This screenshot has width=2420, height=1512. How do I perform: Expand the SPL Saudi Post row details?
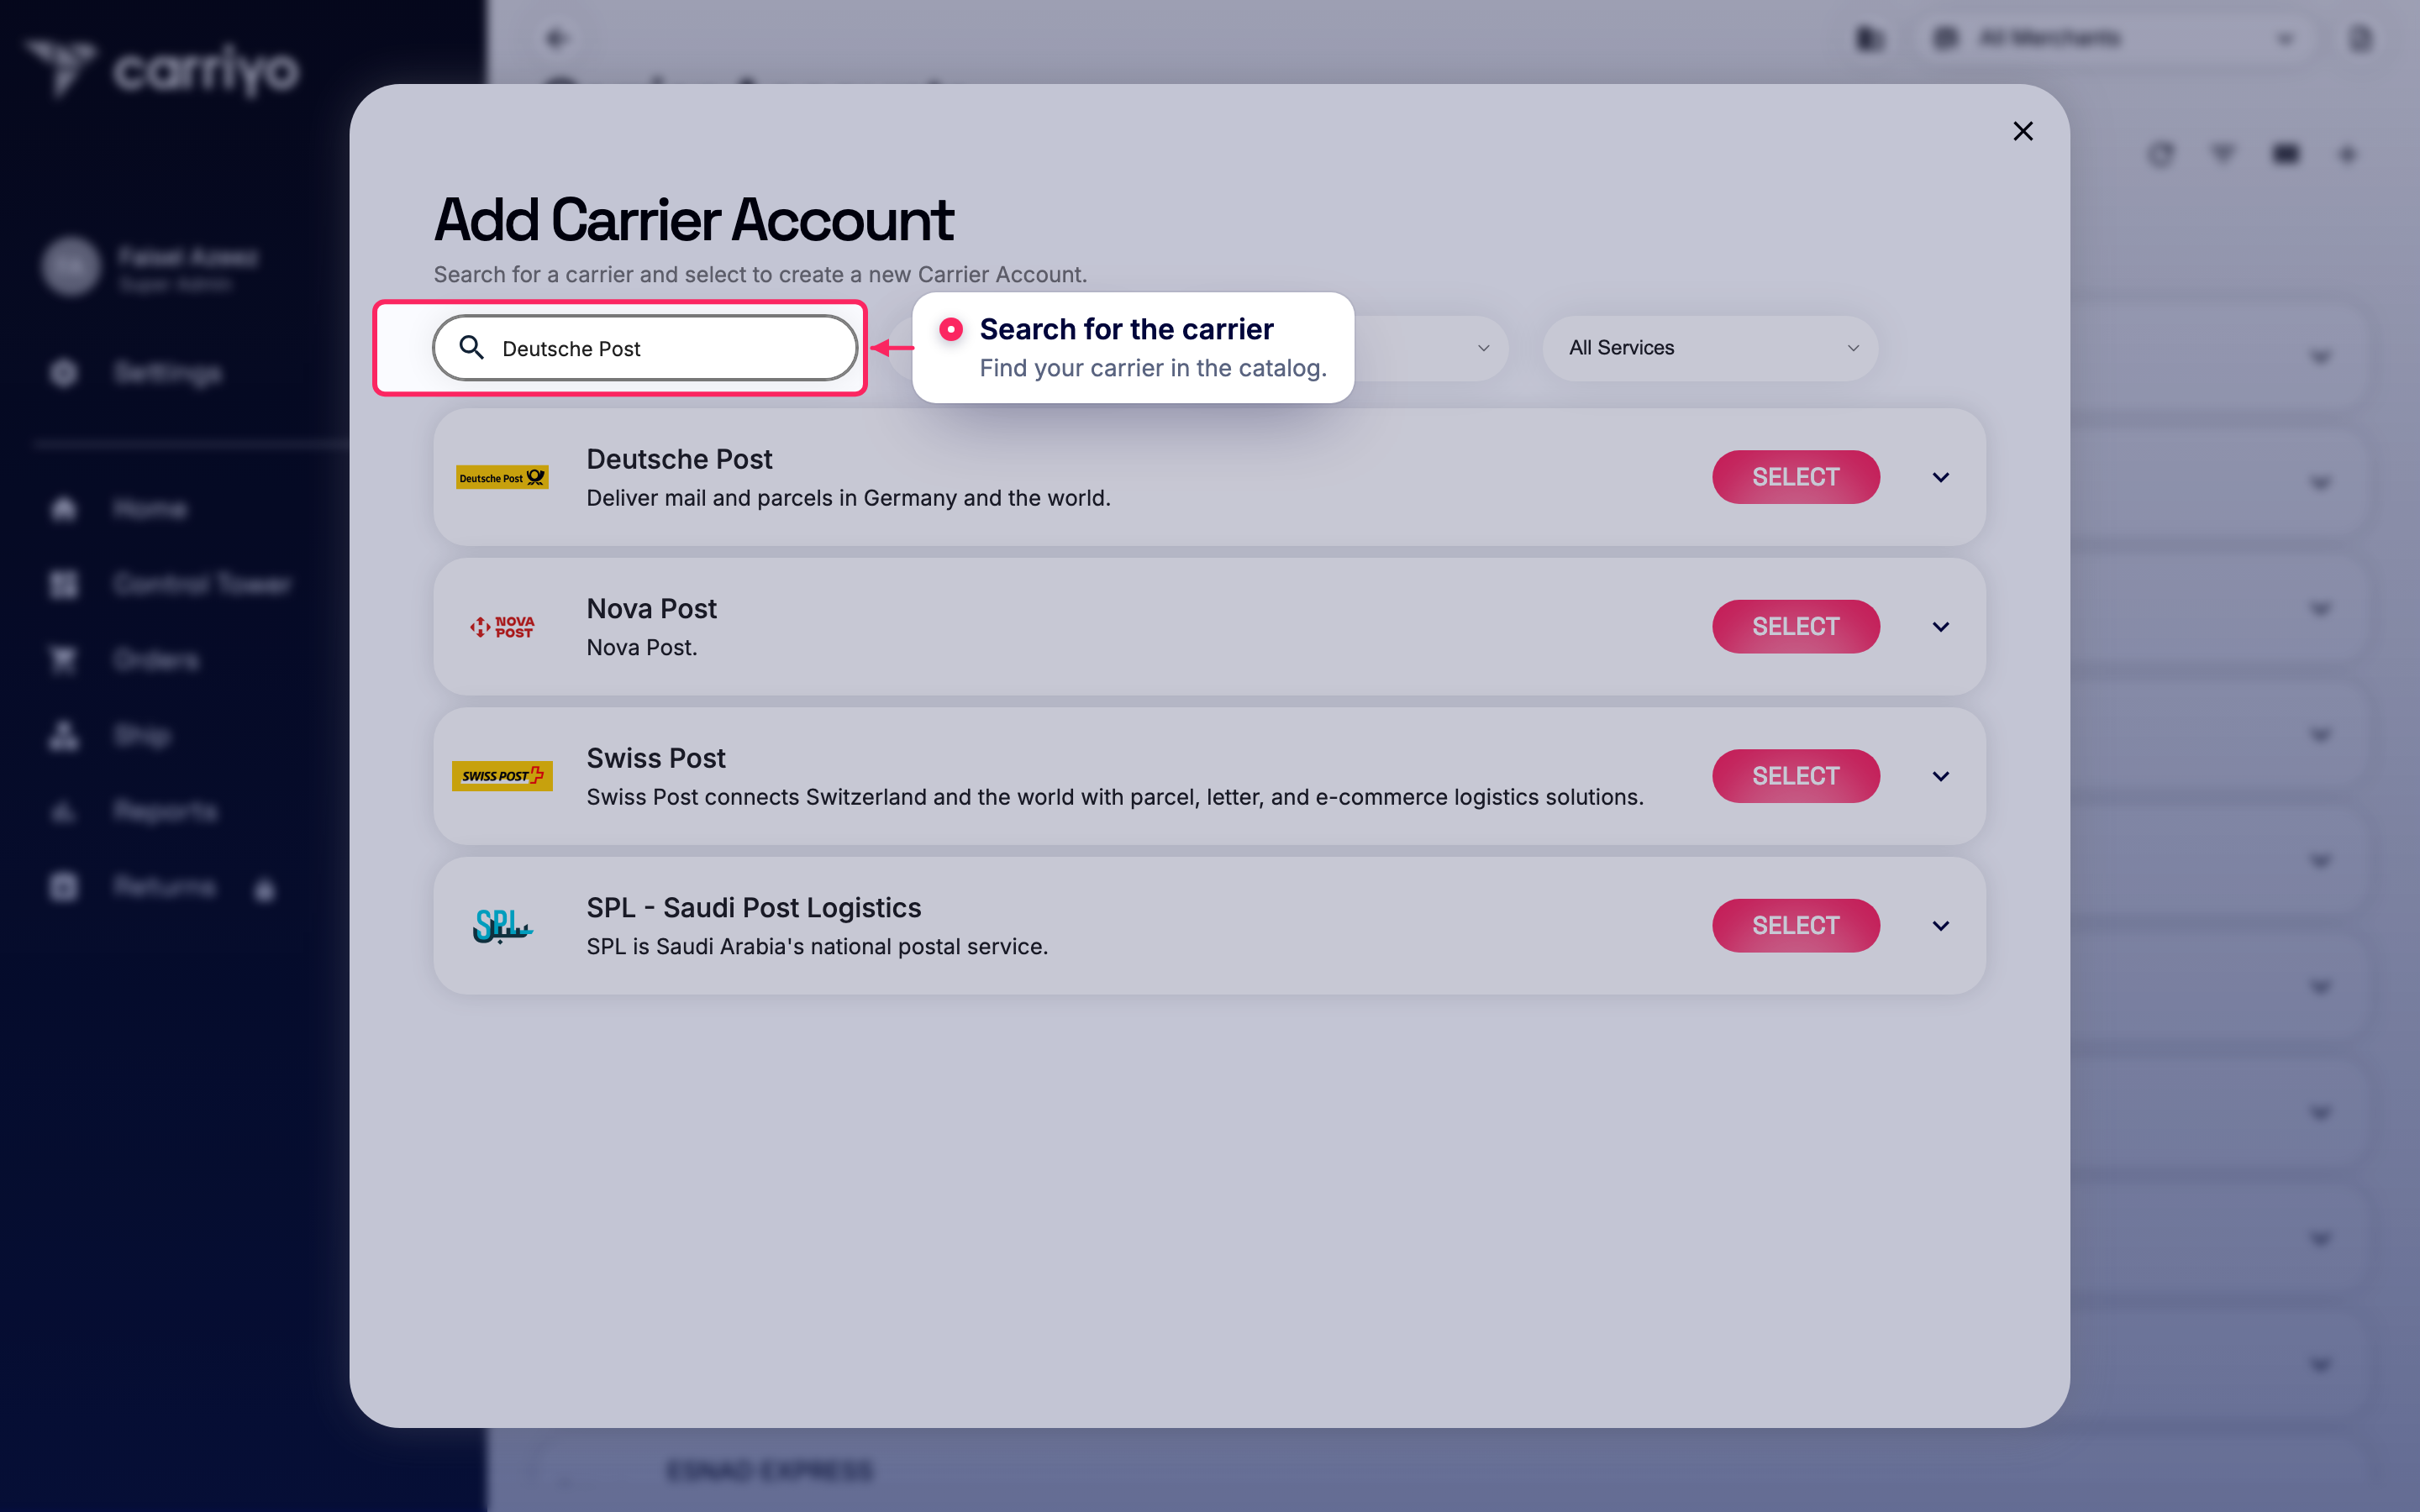(x=1940, y=925)
